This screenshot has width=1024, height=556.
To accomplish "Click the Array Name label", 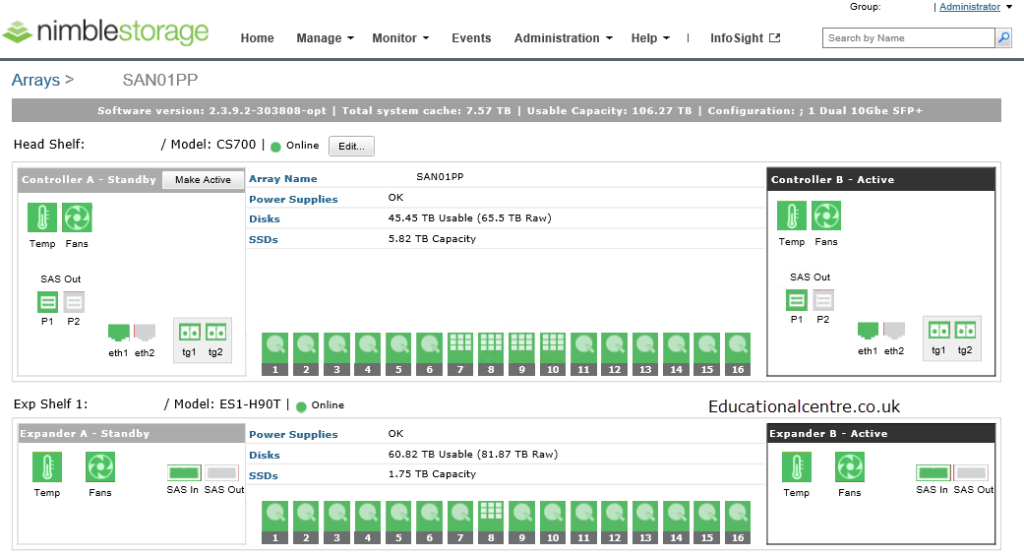I will point(283,178).
